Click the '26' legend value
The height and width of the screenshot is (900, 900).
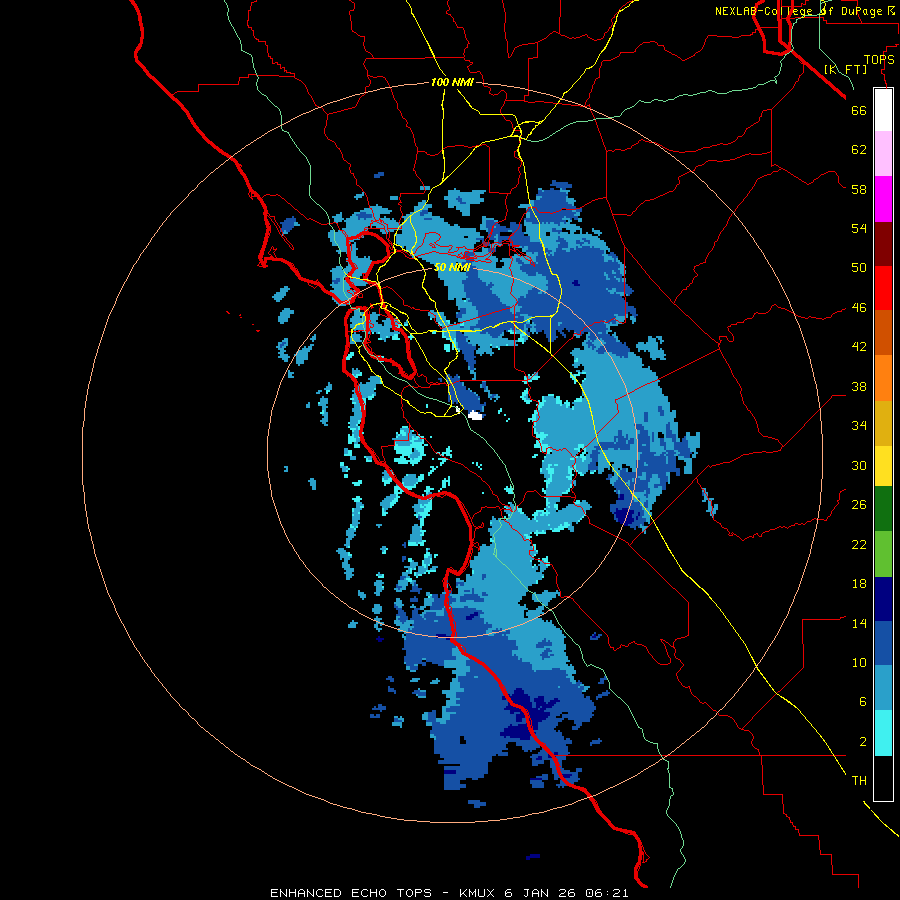tap(859, 505)
